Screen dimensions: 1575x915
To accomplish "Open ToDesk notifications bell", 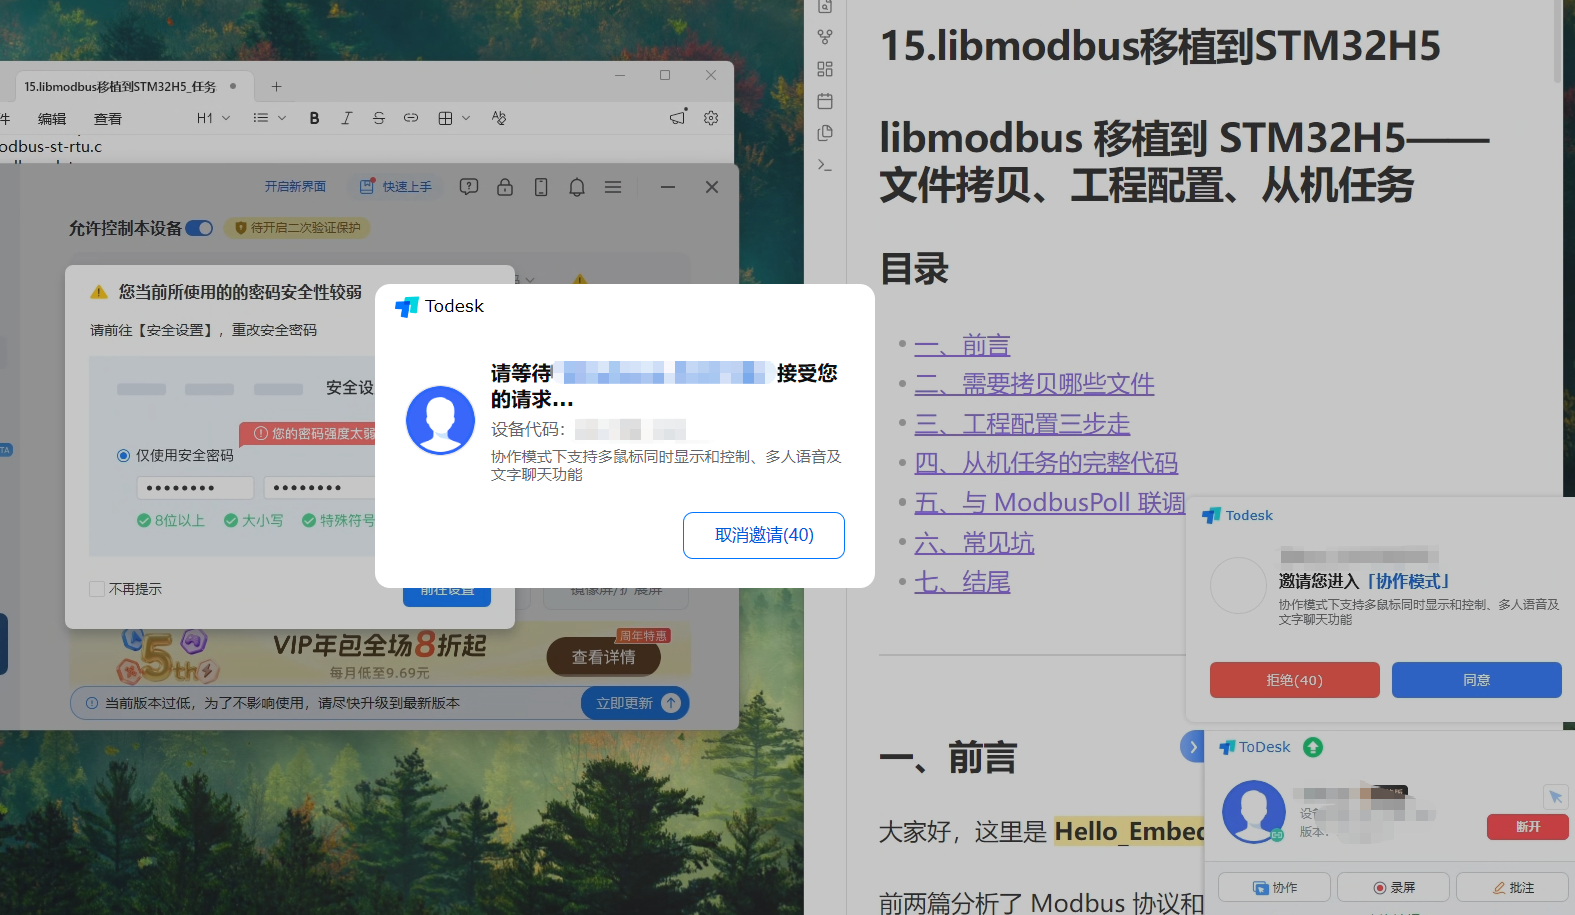I will [577, 187].
